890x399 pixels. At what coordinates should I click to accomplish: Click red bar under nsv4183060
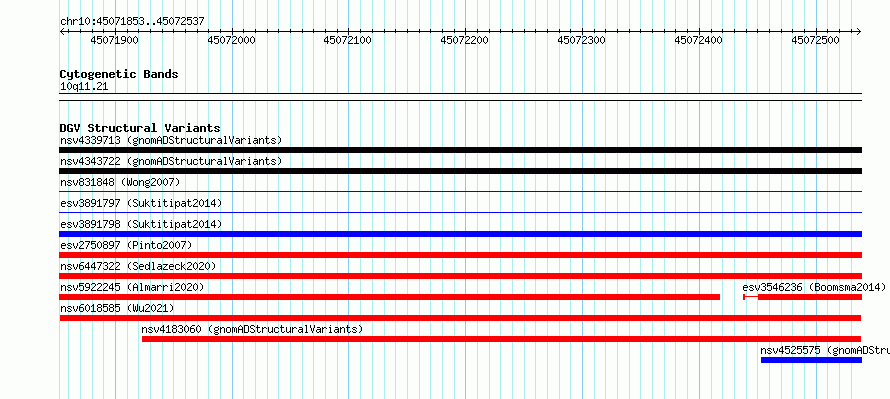(502, 339)
